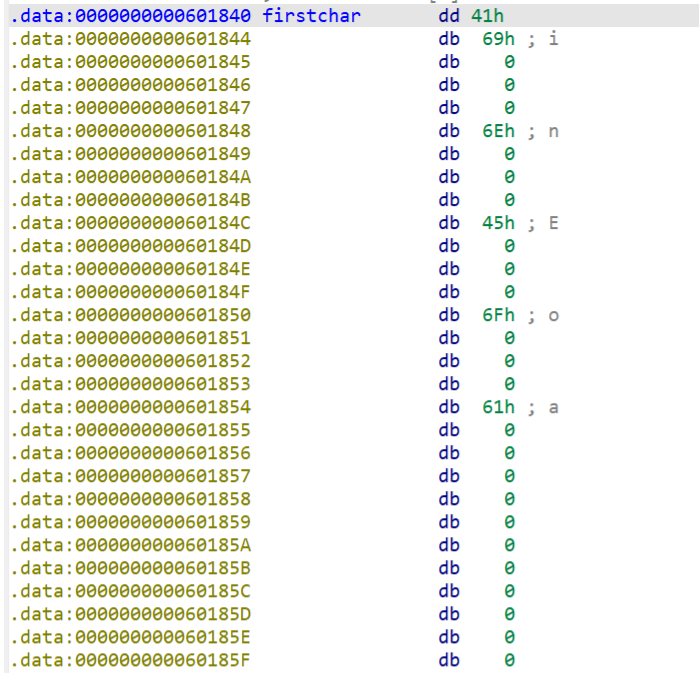
Task: Click the dd directive on the firstchar line
Action: pos(449,16)
